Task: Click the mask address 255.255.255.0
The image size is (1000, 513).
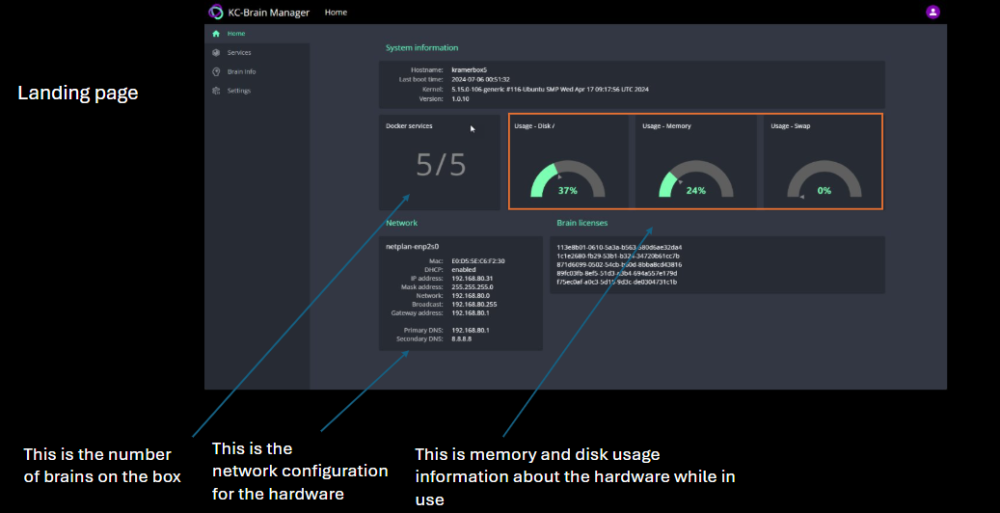Action: click(x=472, y=287)
